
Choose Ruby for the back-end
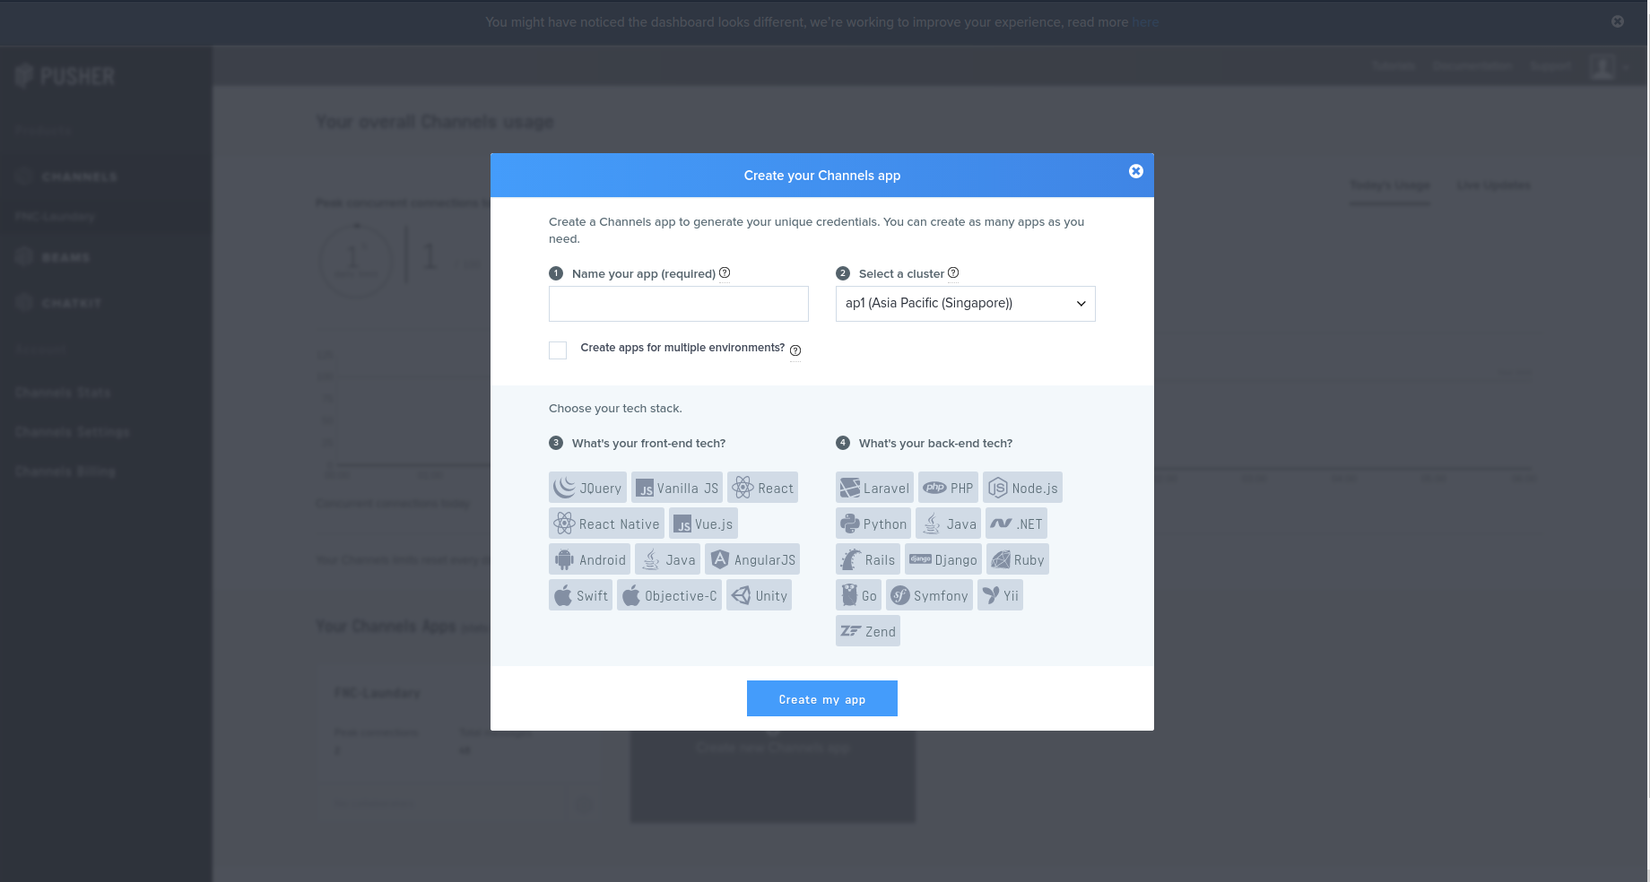pyautogui.click(x=1017, y=559)
